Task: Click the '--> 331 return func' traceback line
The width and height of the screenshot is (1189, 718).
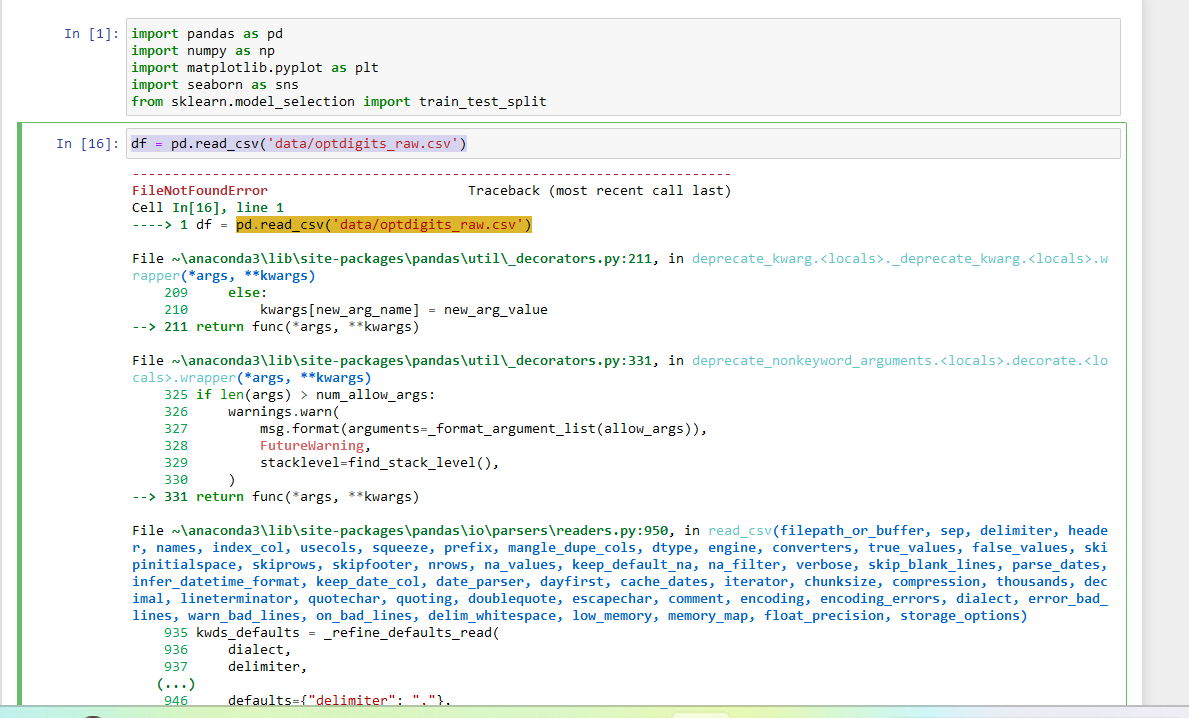Action: click(x=275, y=497)
